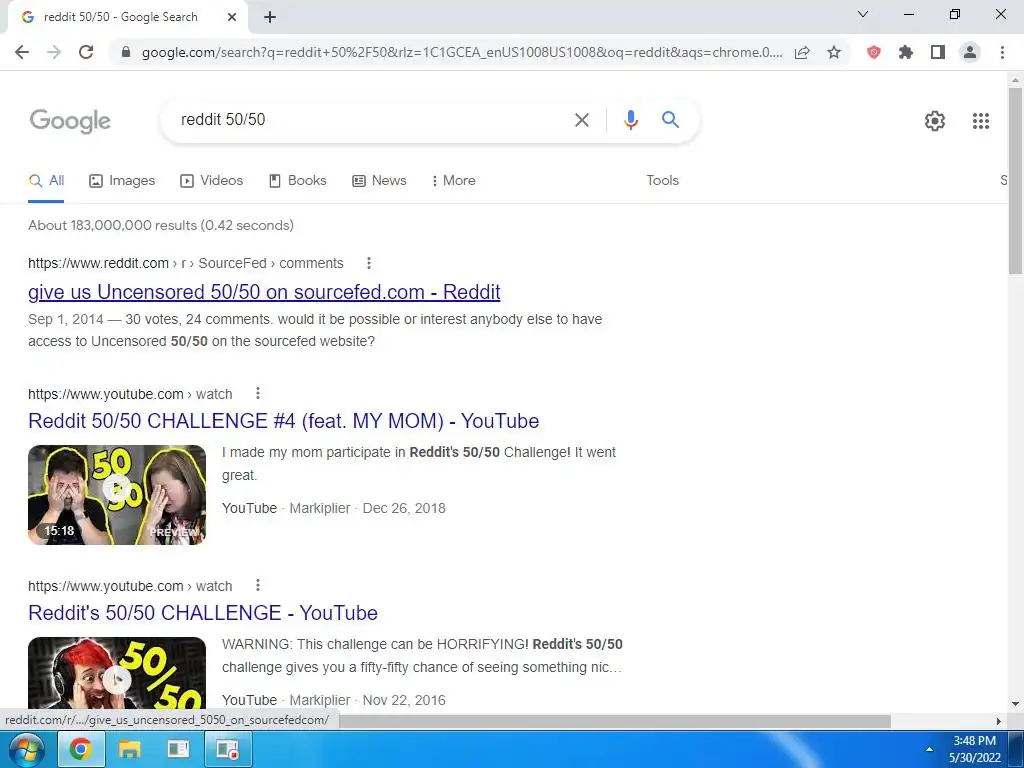Click the Google logo

coord(71,121)
